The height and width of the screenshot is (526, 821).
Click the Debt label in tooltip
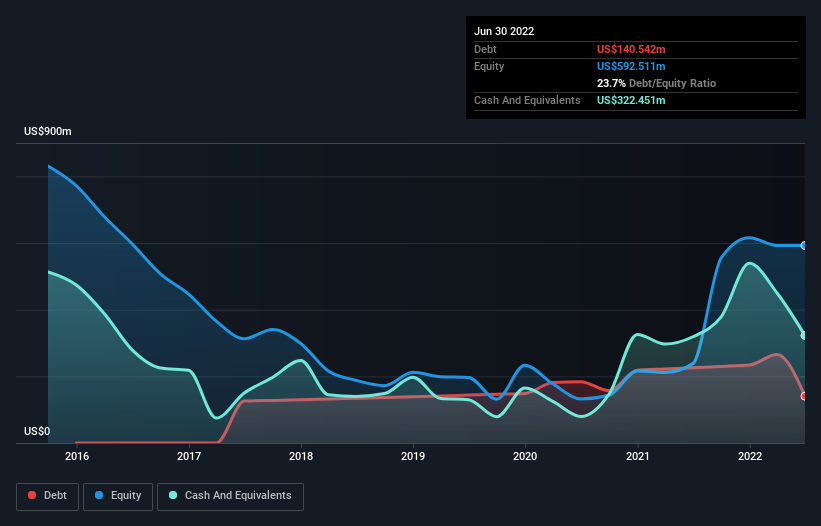485,49
